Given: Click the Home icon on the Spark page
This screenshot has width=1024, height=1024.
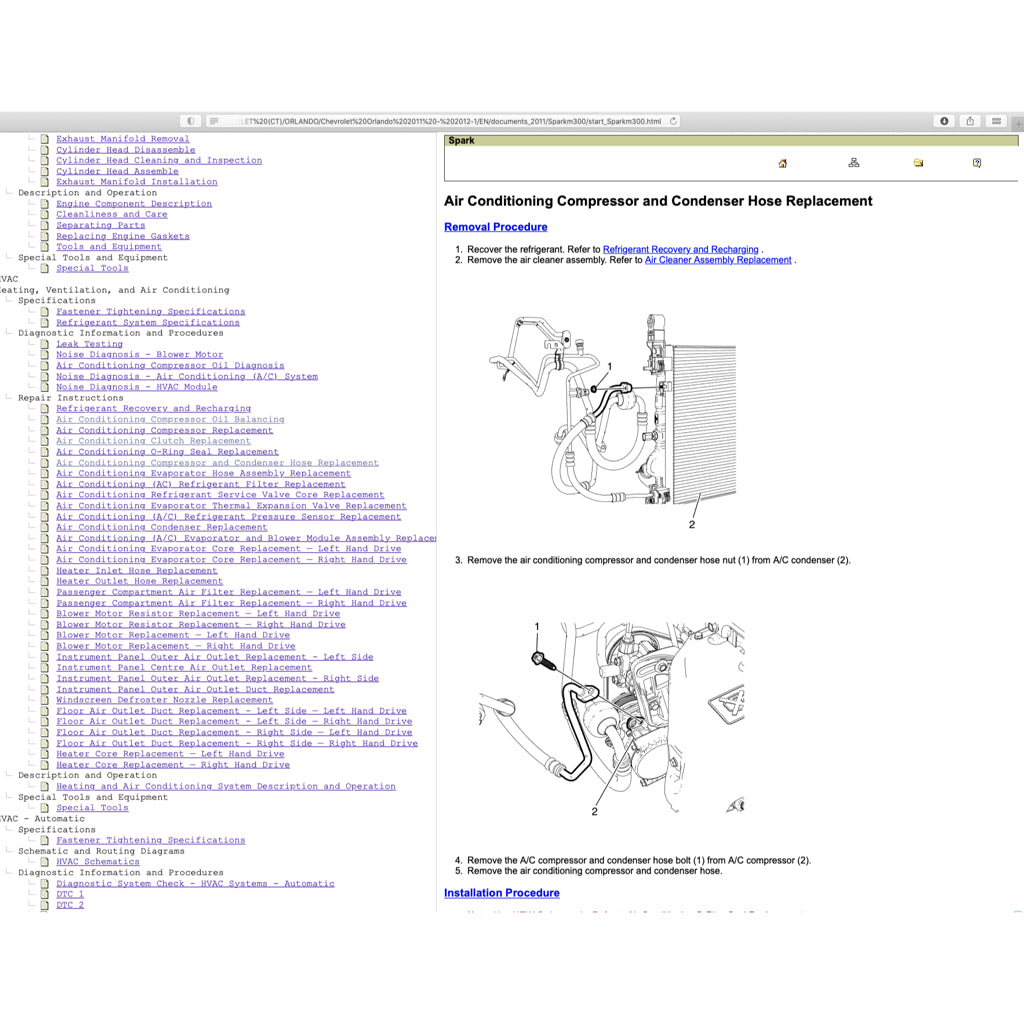Looking at the screenshot, I should click(782, 162).
